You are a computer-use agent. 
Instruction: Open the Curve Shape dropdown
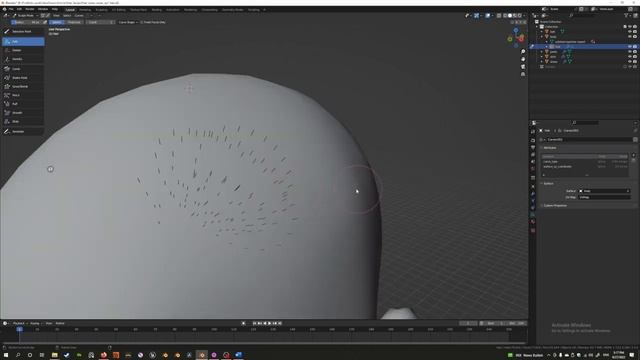(x=128, y=22)
